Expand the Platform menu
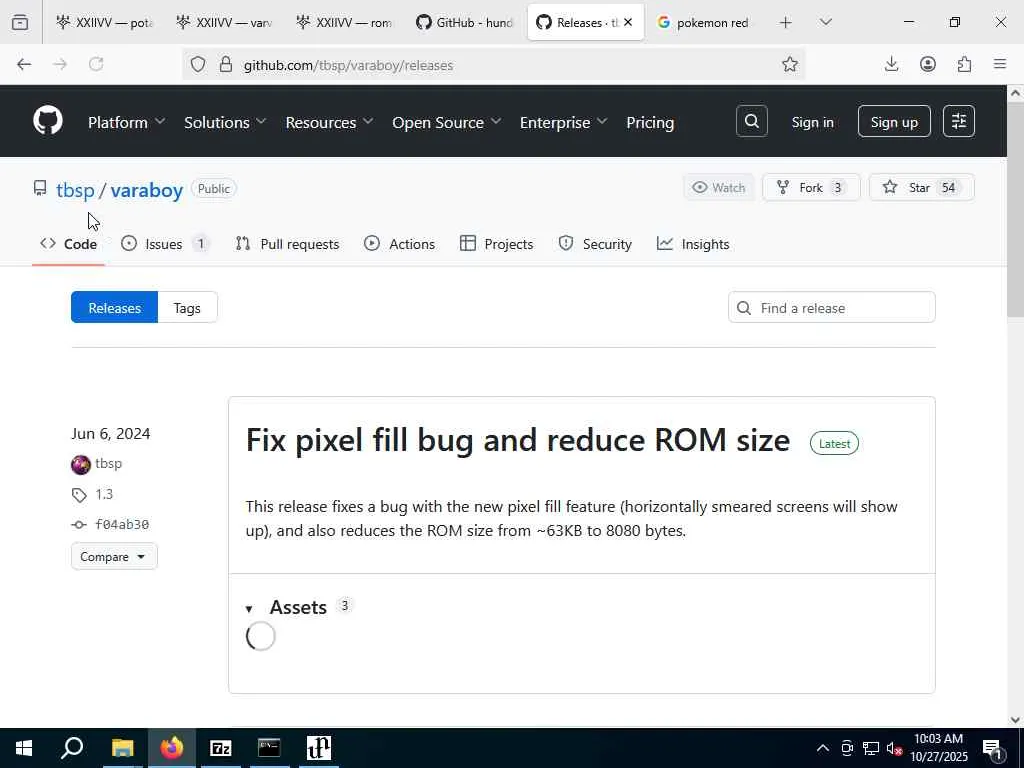Viewport: 1024px width, 768px height. point(126,122)
